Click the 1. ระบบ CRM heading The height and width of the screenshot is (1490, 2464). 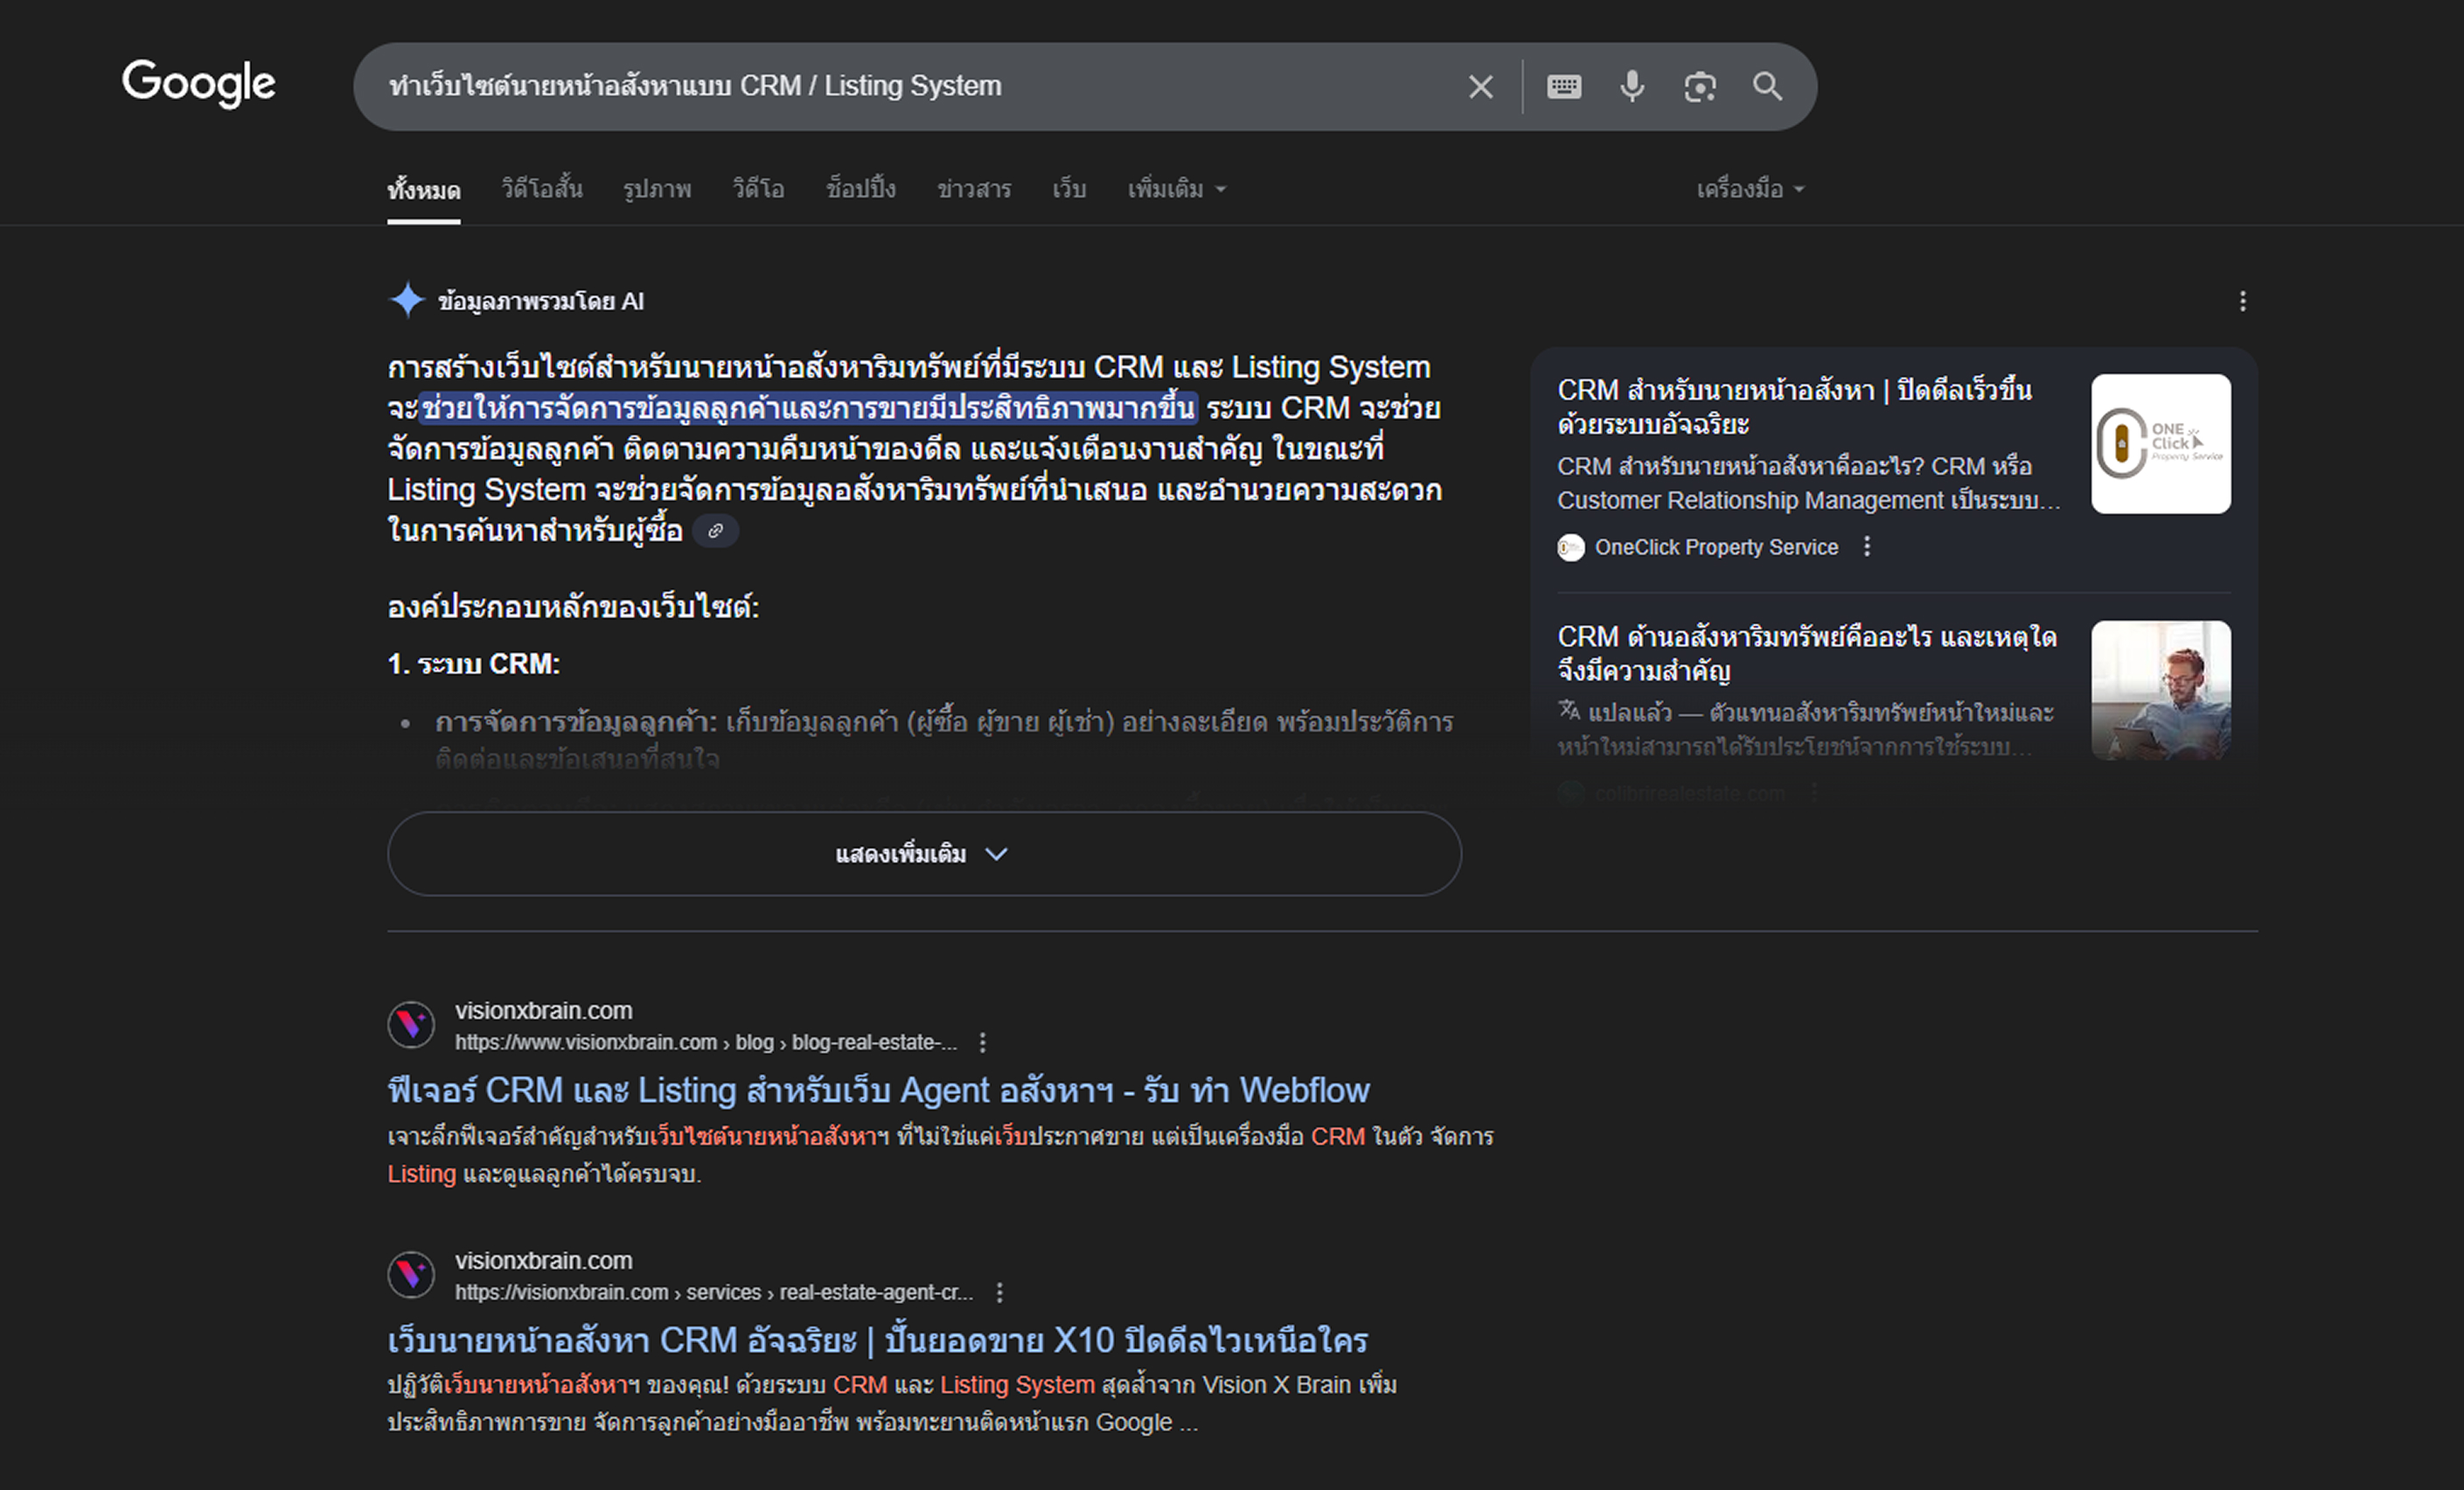(x=474, y=664)
